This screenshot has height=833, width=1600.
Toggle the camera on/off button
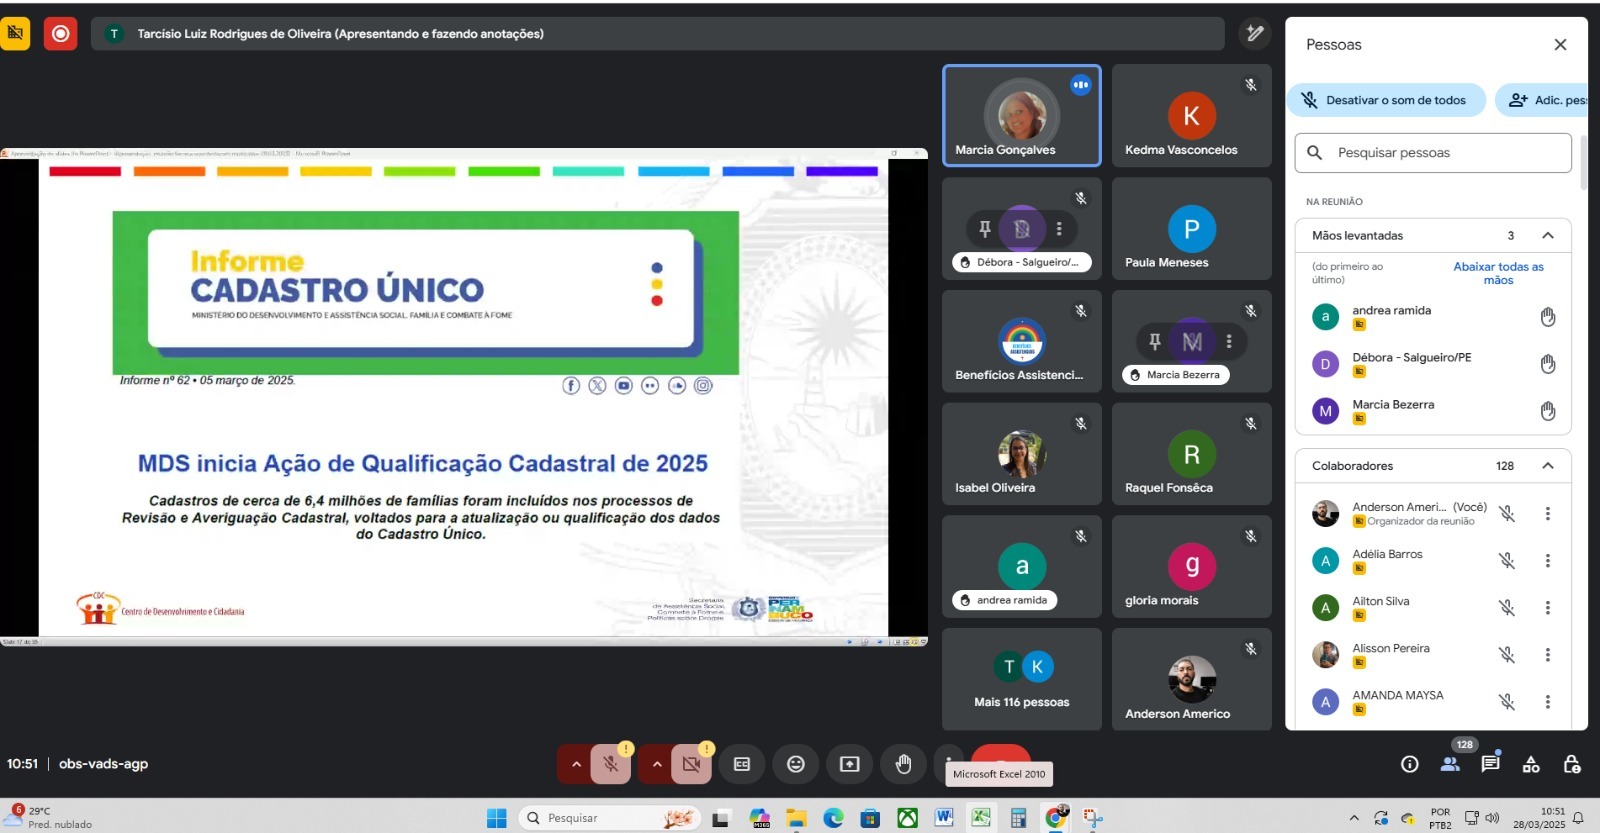tap(691, 764)
